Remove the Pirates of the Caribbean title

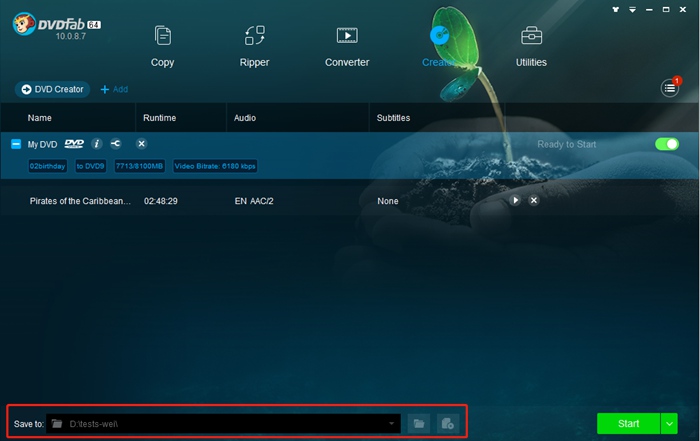pos(533,200)
